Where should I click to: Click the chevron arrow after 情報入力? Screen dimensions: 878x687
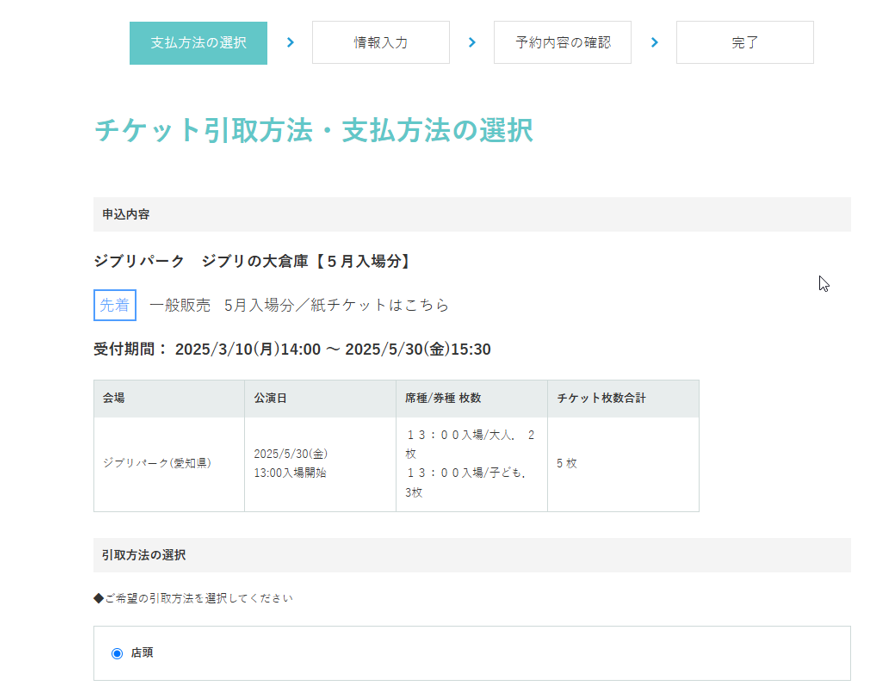pyautogui.click(x=472, y=43)
